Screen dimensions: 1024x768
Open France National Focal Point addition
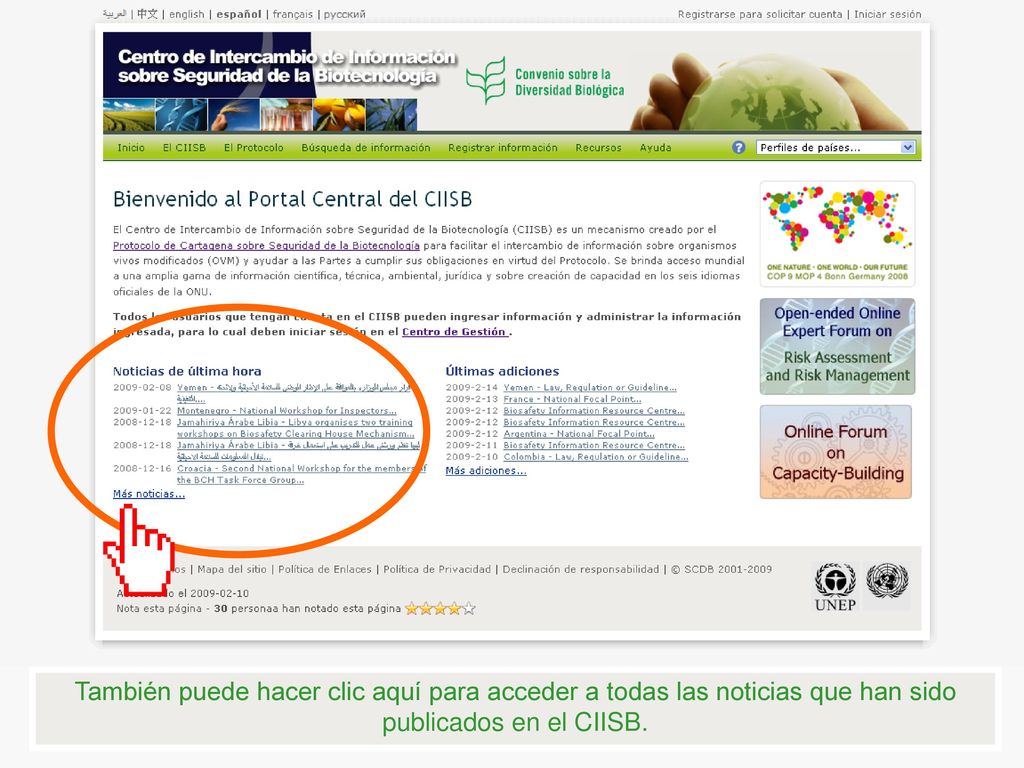573,399
